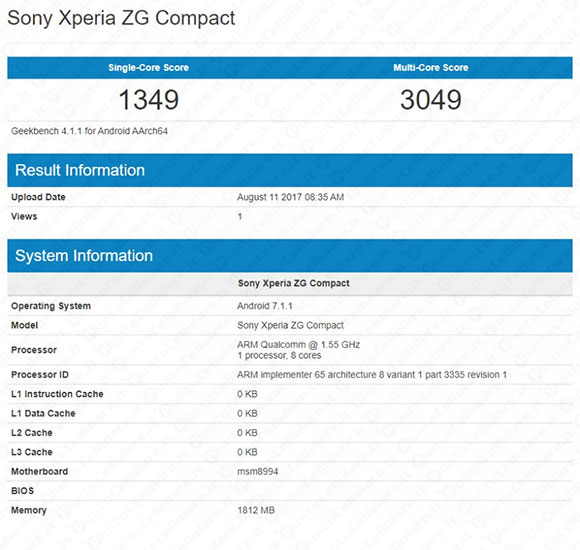This screenshot has height=550, width=580.
Task: Click the date 'August 11 2017 08:35 AM'
Action: pyautogui.click(x=291, y=197)
